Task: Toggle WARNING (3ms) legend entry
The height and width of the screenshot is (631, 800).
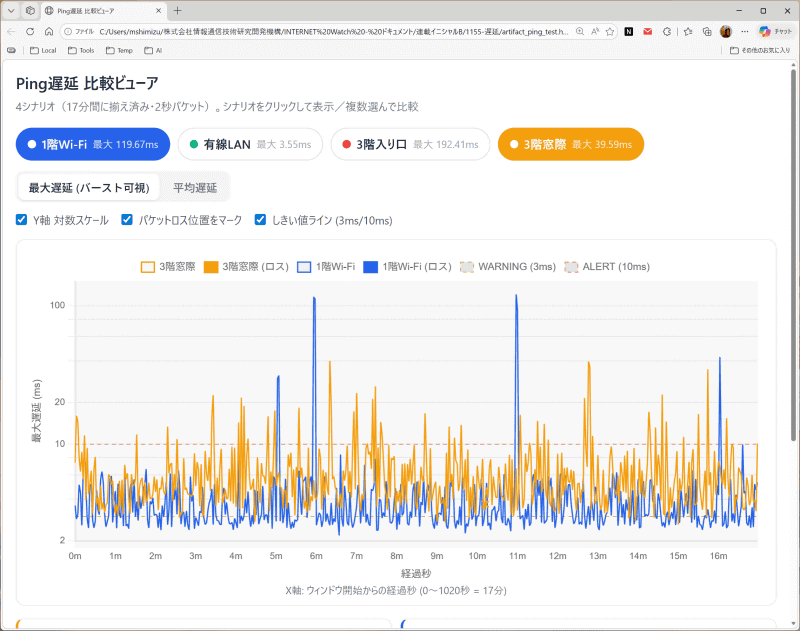Action: pyautogui.click(x=508, y=267)
